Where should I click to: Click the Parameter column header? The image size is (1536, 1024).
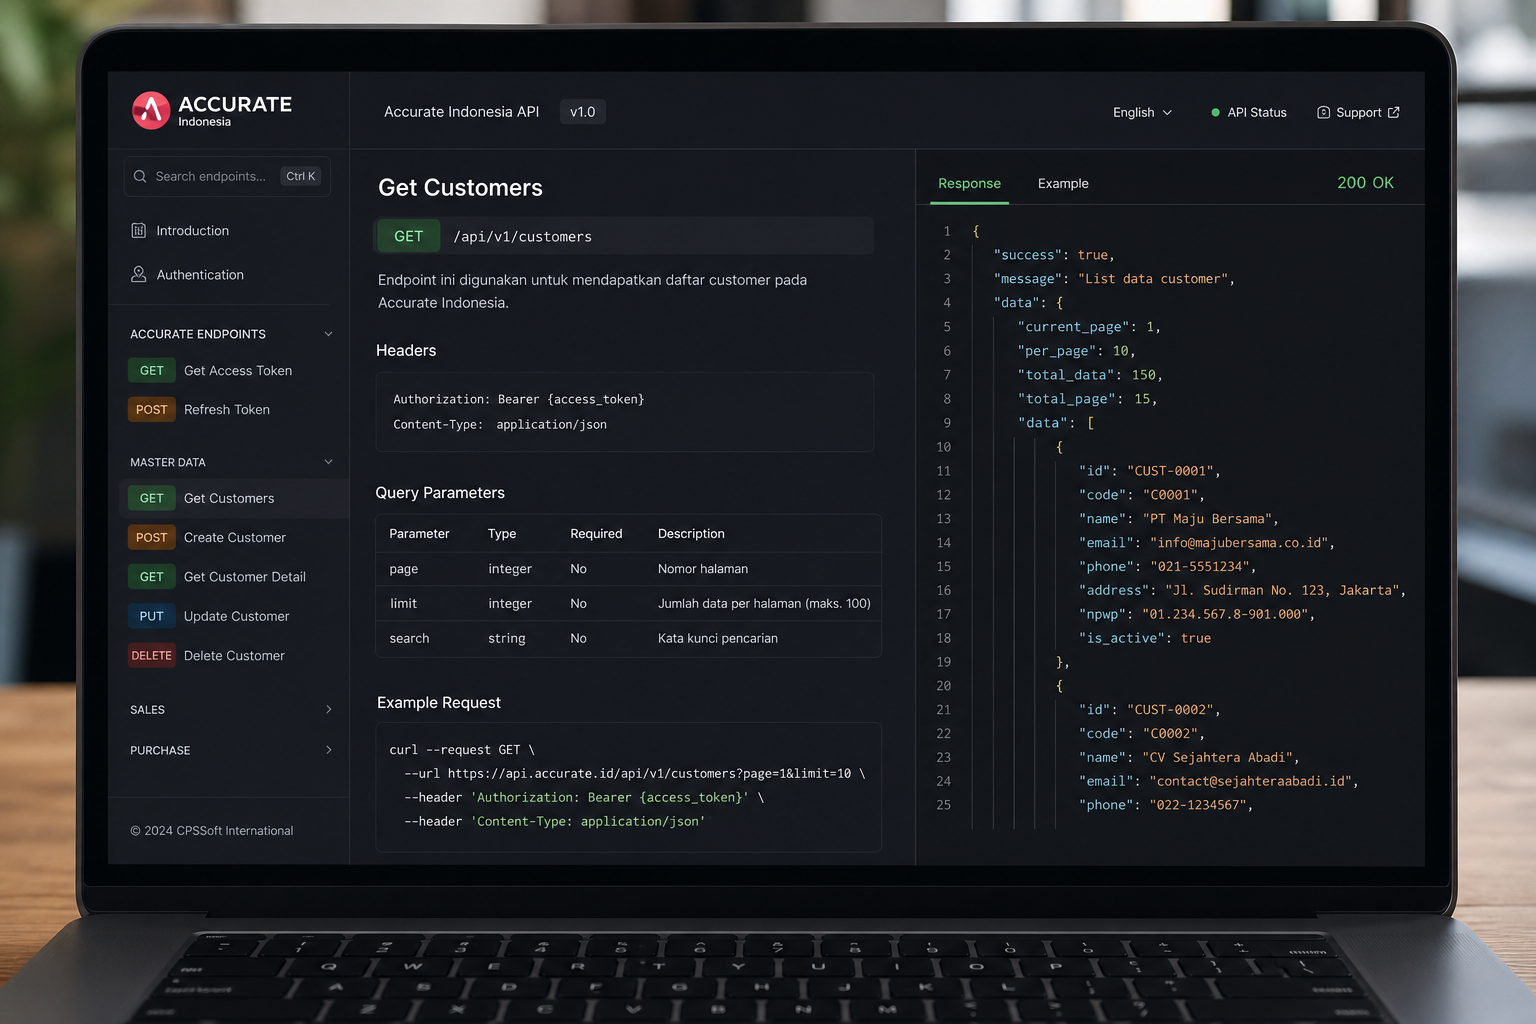(x=419, y=534)
